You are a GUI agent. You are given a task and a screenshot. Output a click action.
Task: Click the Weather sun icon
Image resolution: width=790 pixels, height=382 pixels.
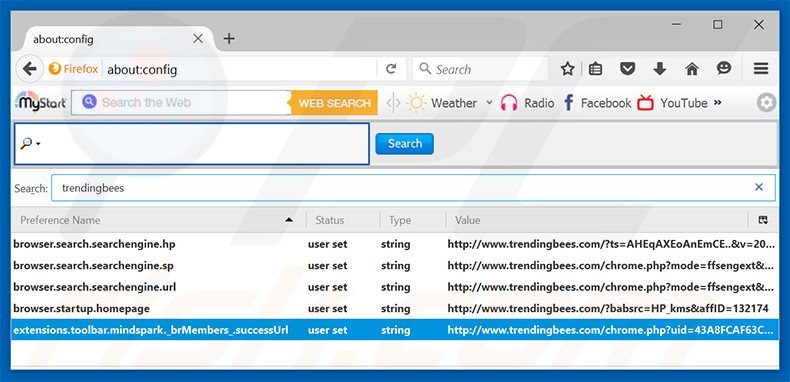click(417, 103)
